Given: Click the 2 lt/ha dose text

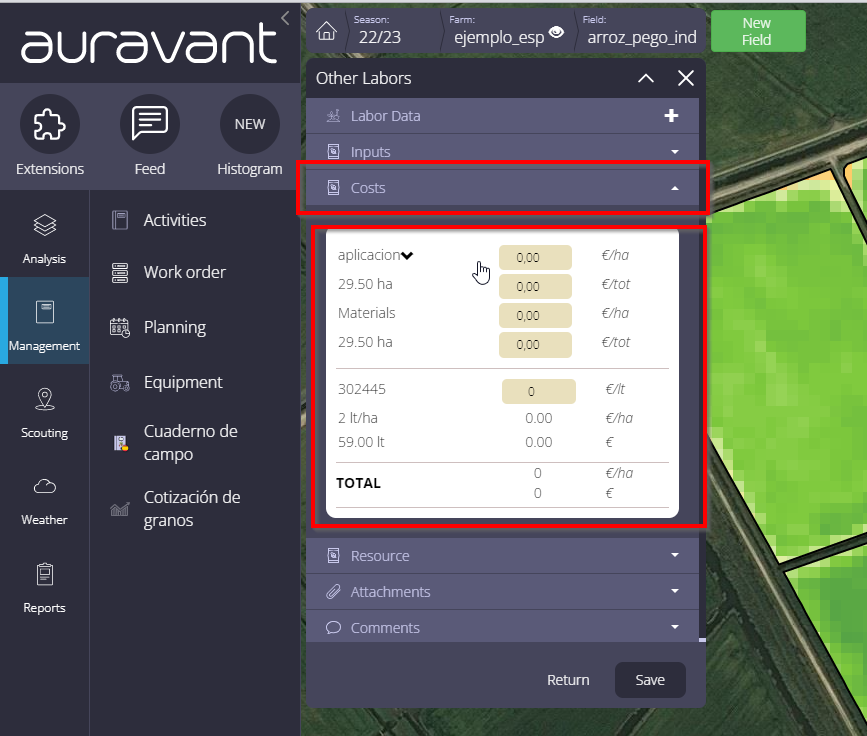Looking at the screenshot, I should pyautogui.click(x=358, y=418).
